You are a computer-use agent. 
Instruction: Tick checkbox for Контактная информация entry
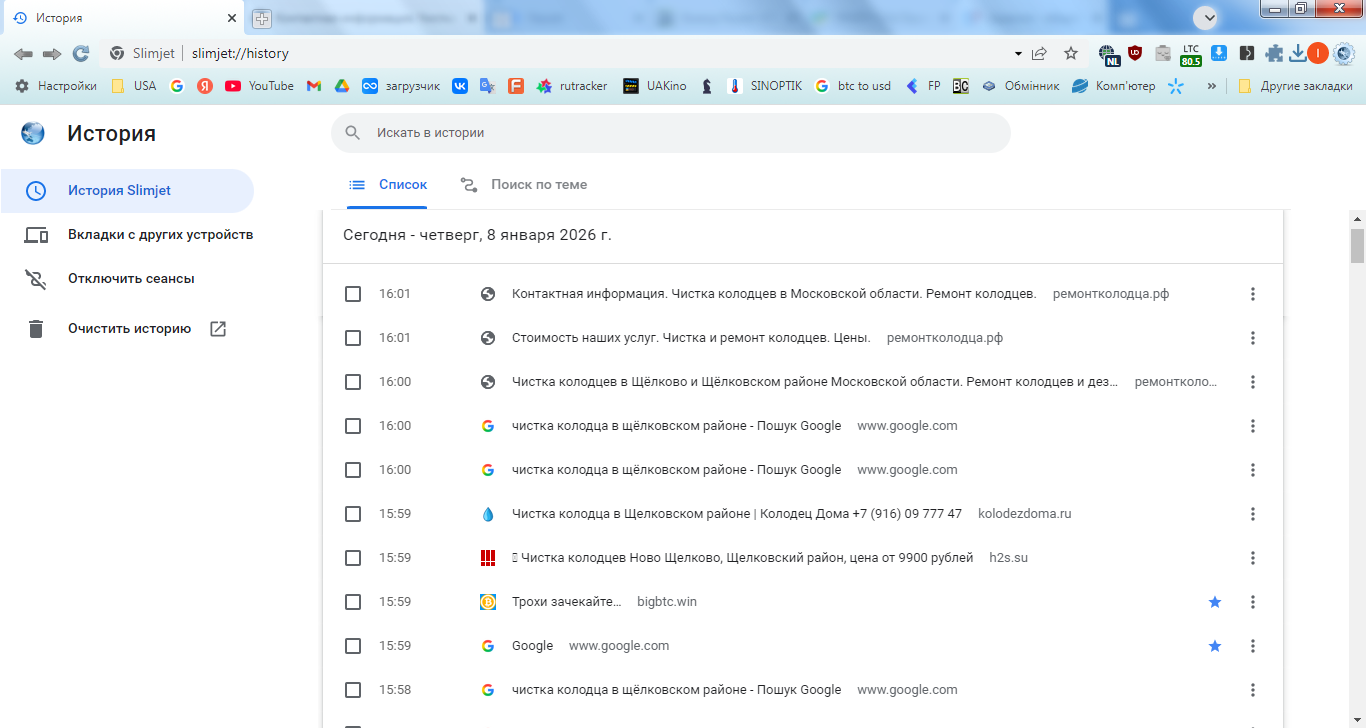coord(353,294)
